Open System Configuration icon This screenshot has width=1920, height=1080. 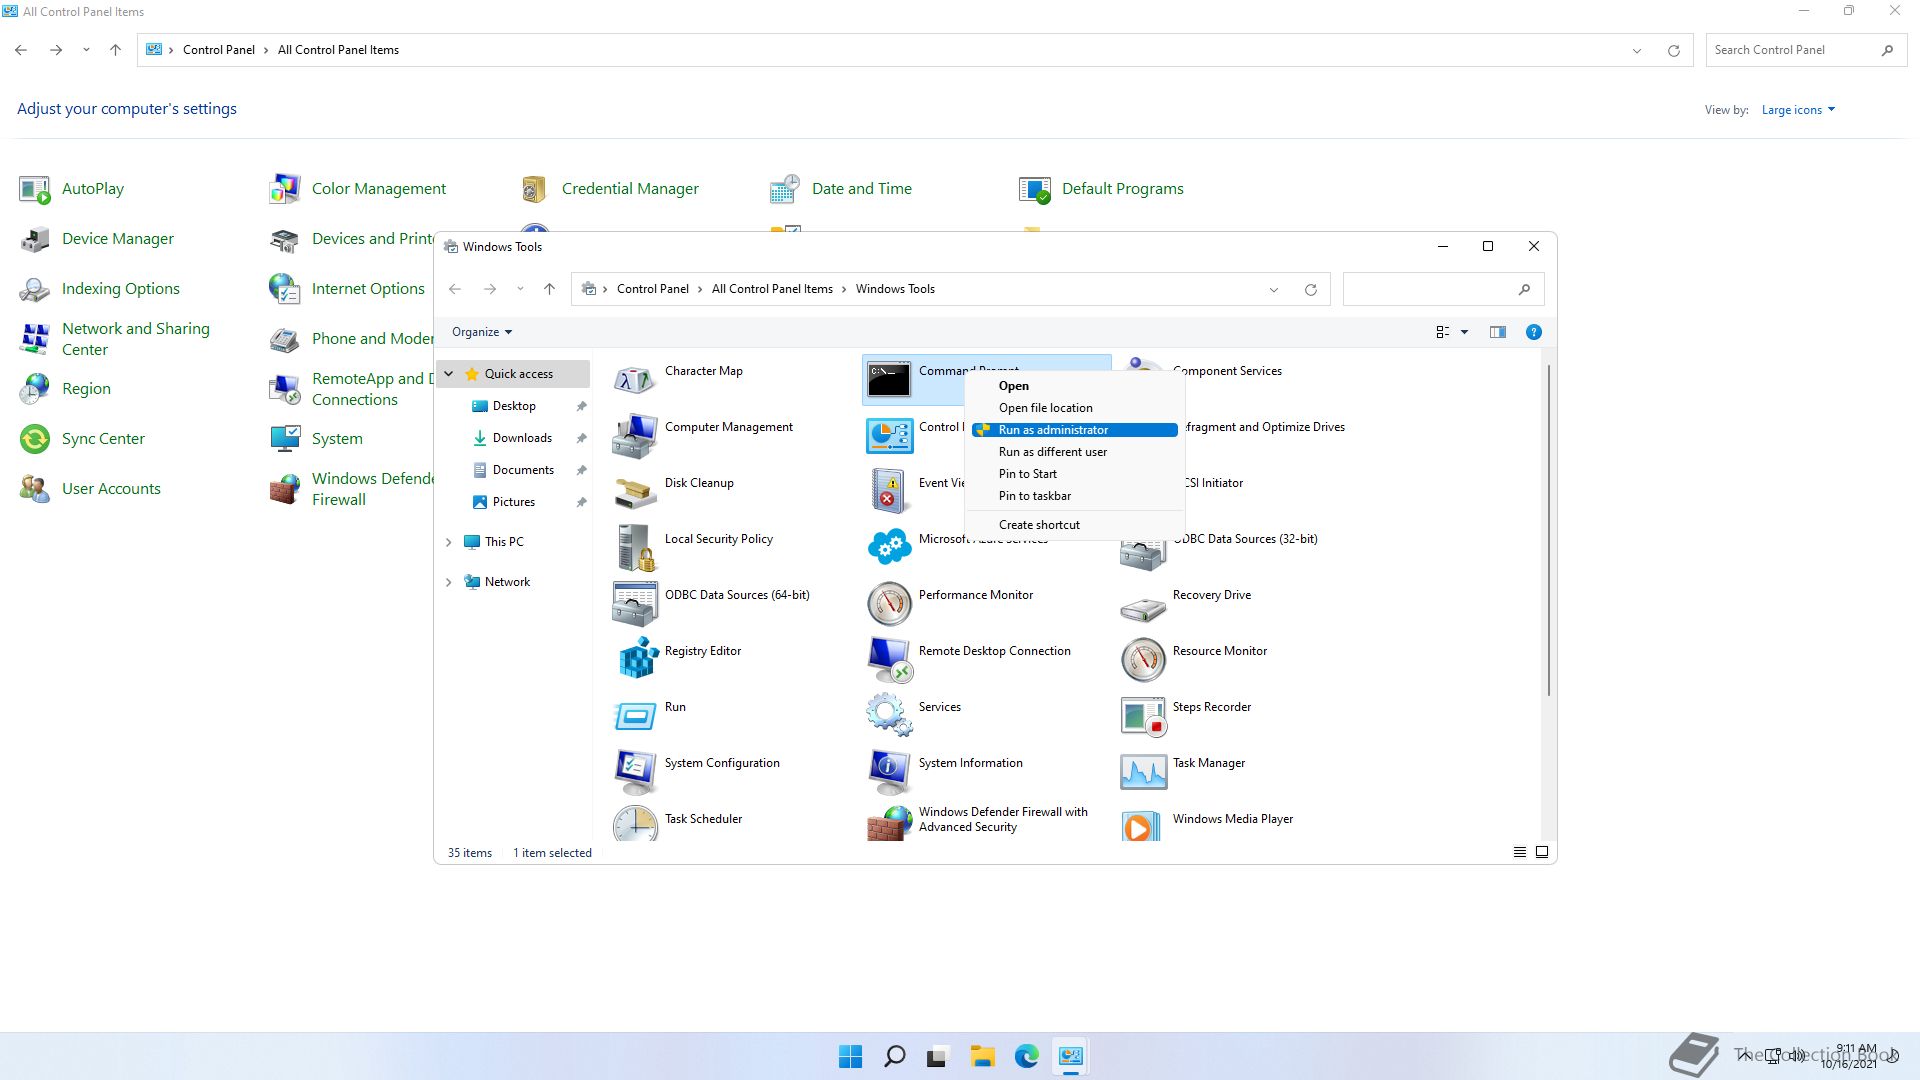[635, 771]
